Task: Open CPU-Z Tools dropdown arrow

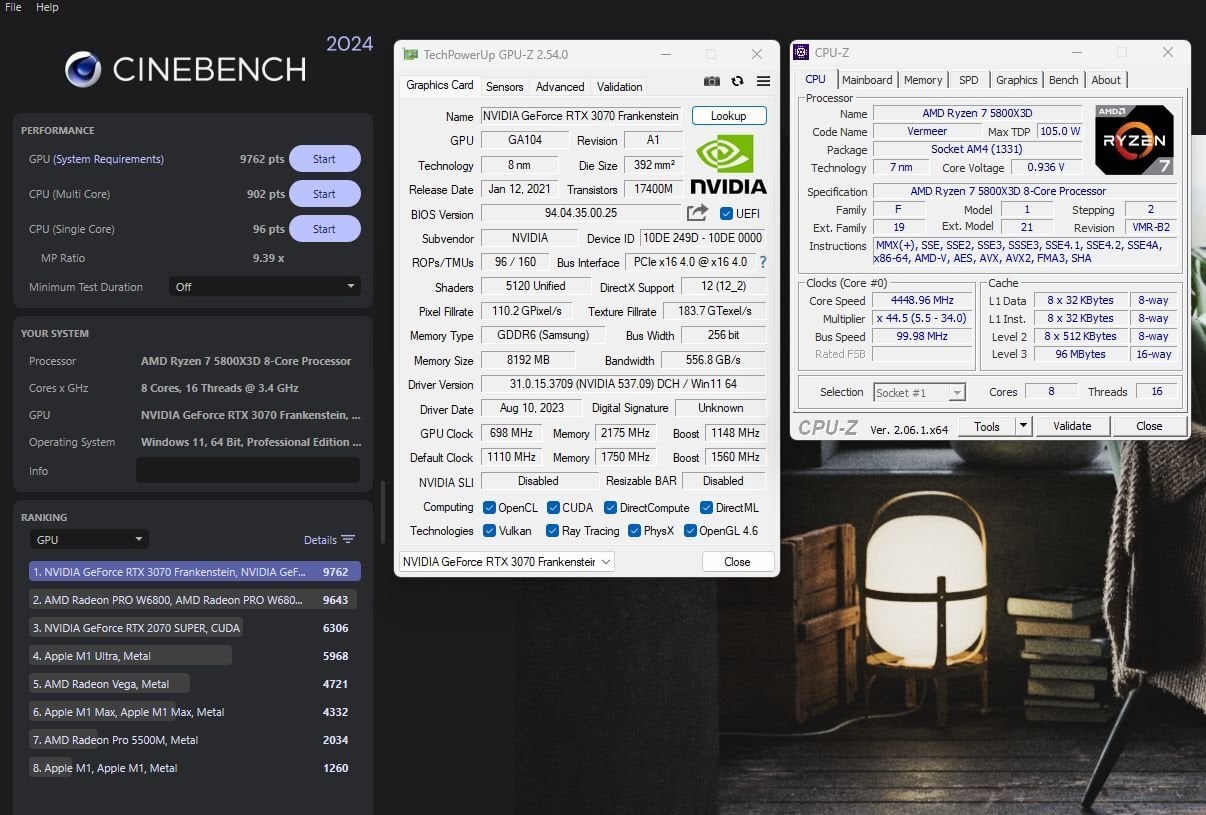Action: click(1023, 426)
